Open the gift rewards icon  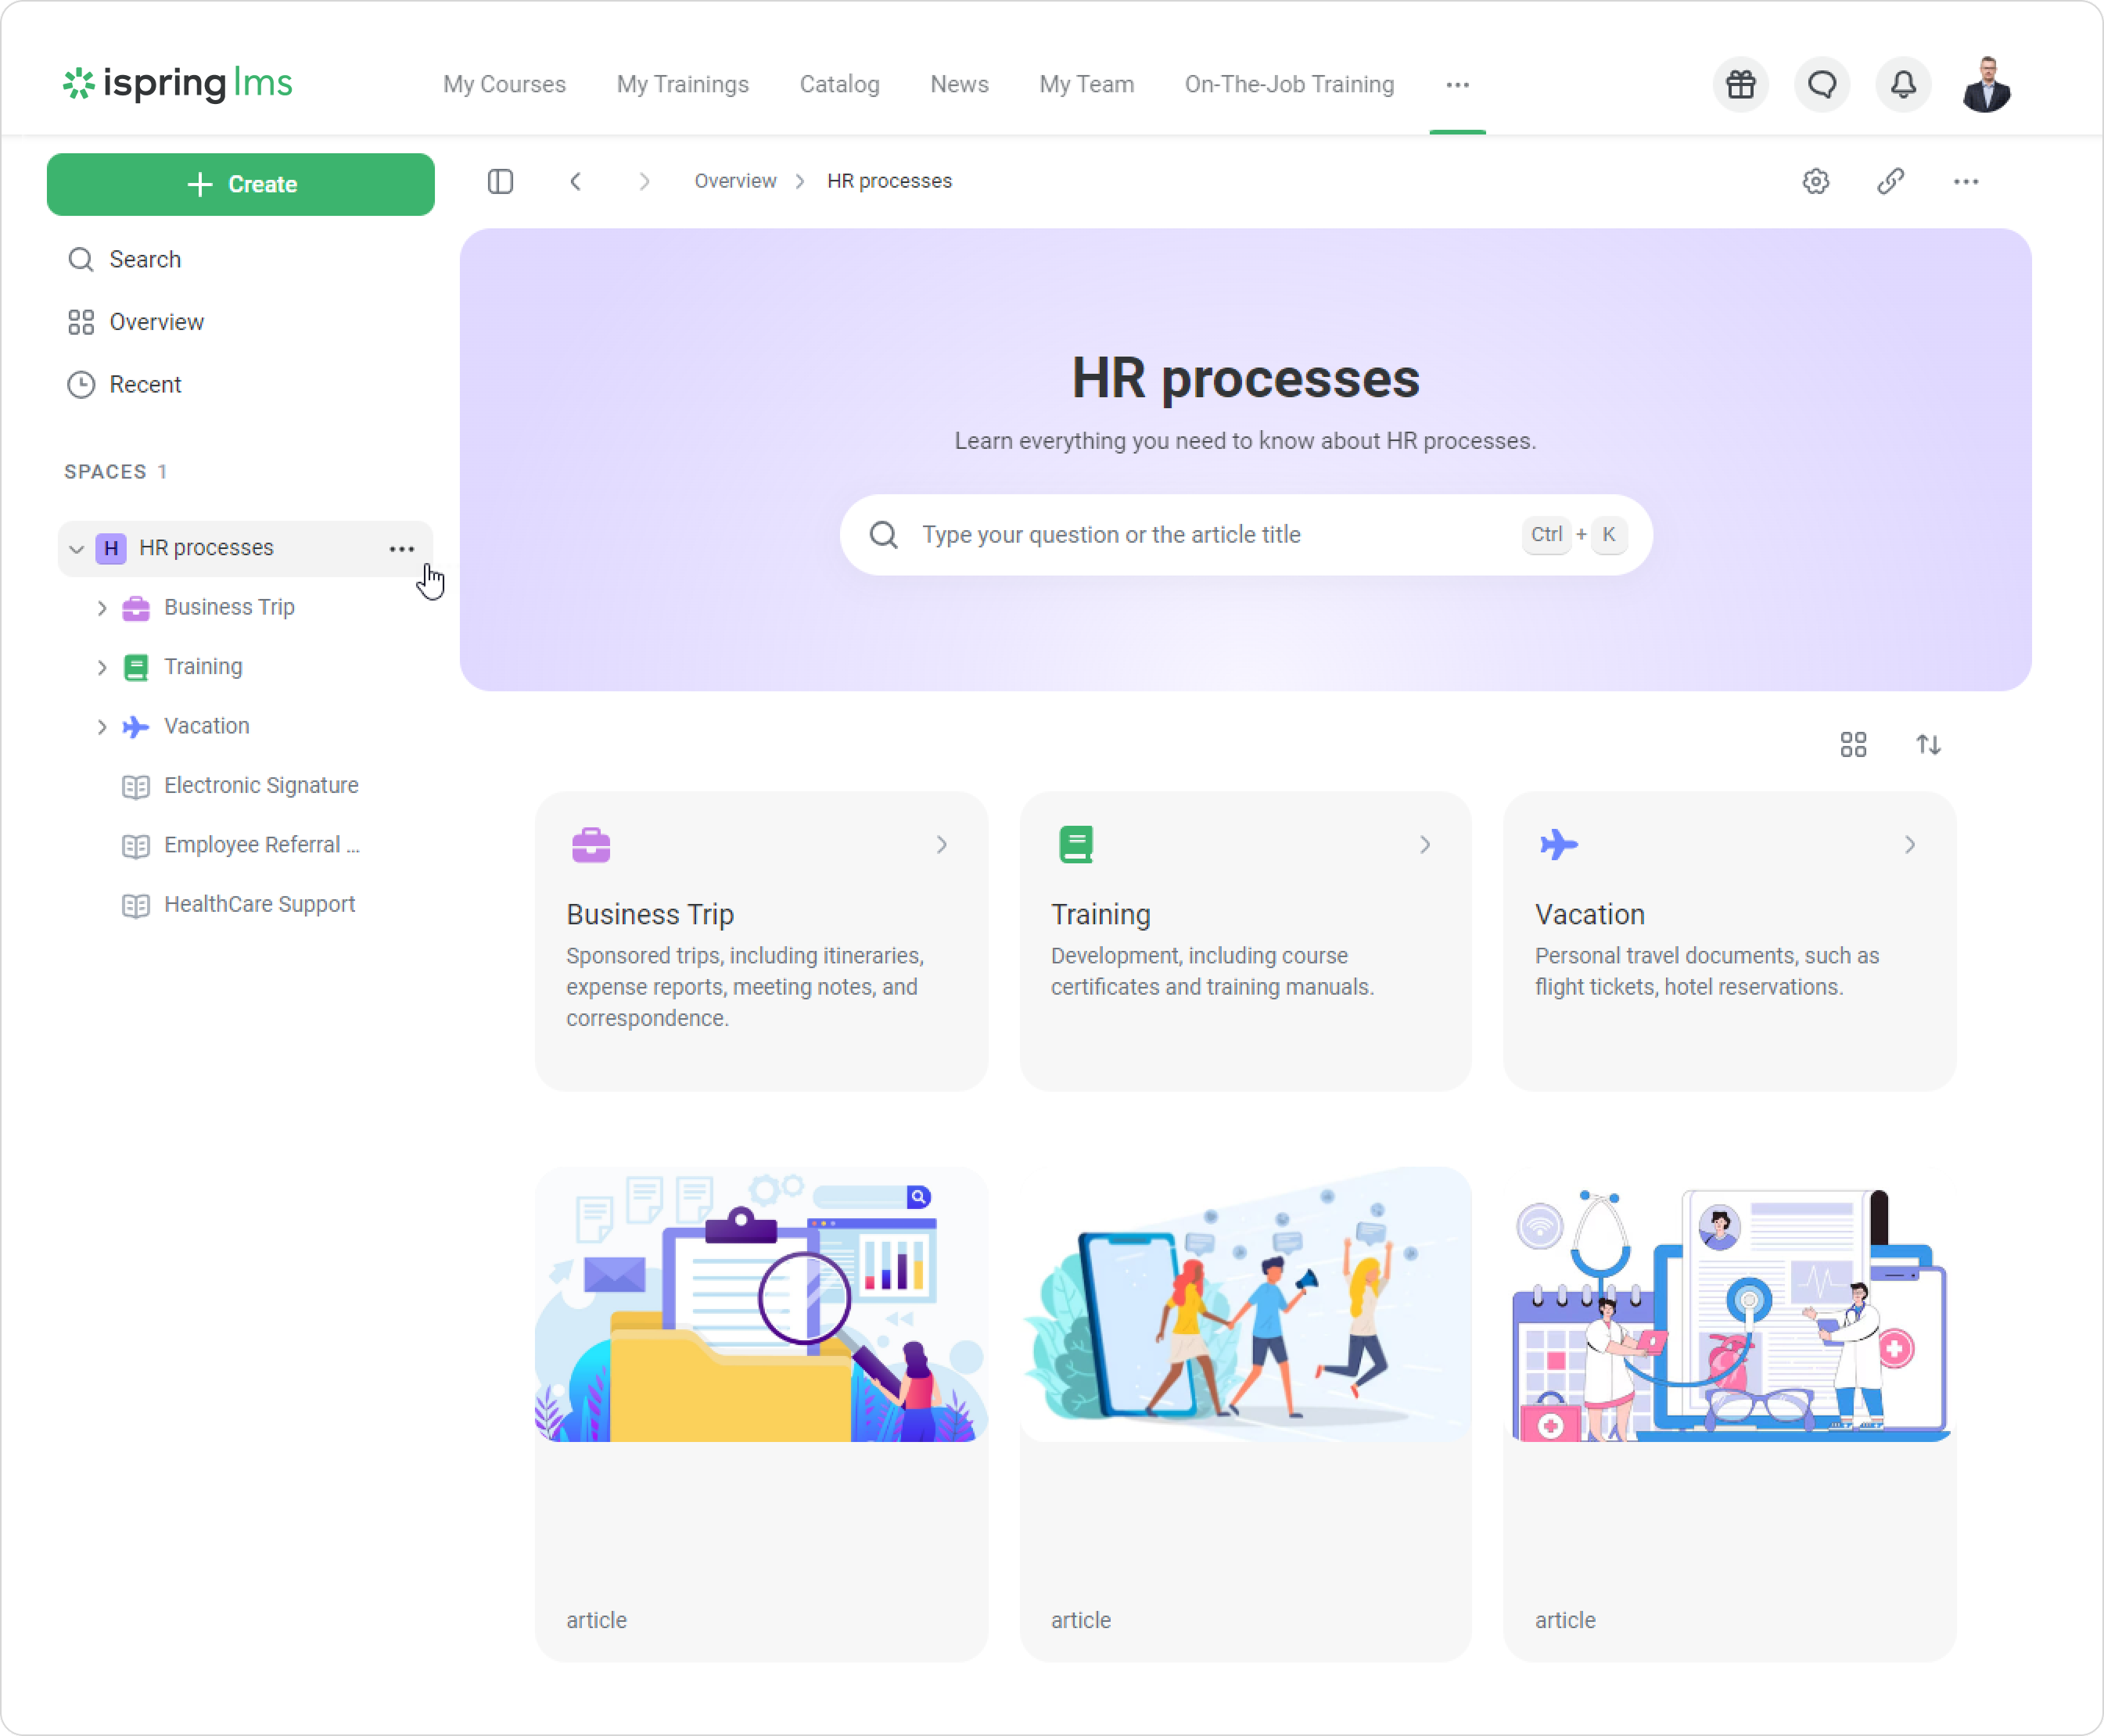1740,85
